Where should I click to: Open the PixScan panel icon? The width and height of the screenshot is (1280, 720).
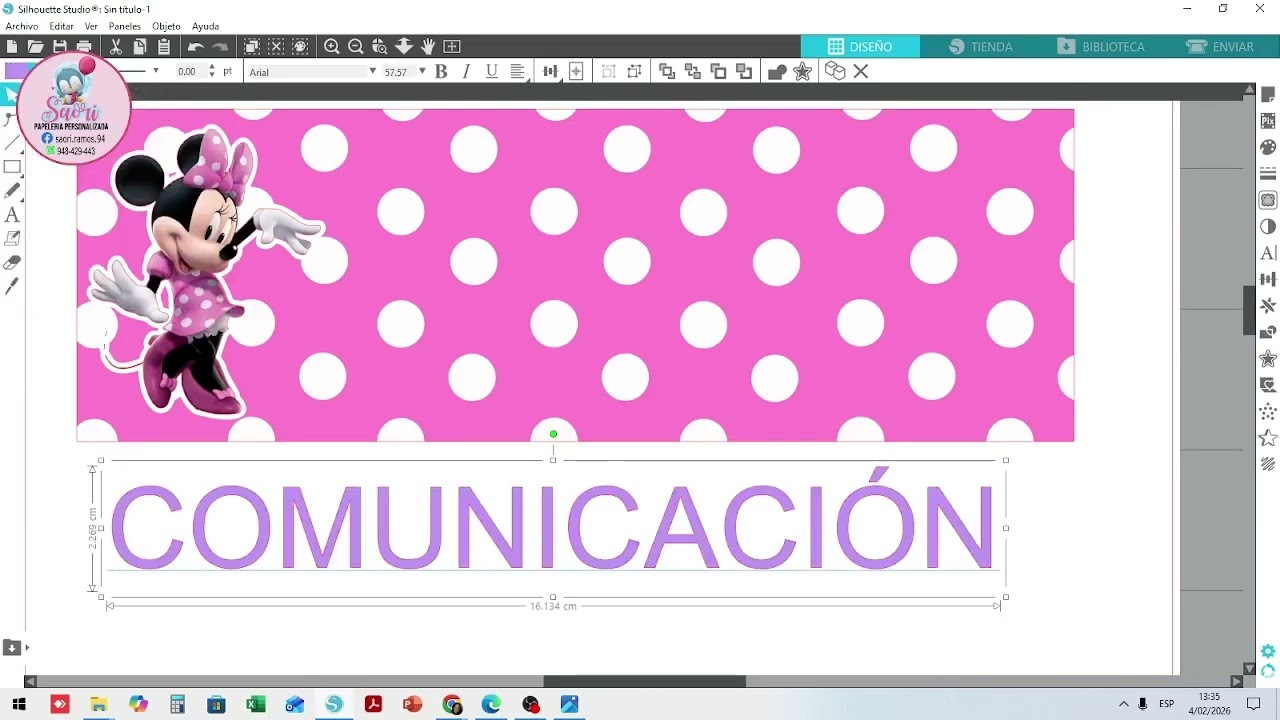point(1268,121)
